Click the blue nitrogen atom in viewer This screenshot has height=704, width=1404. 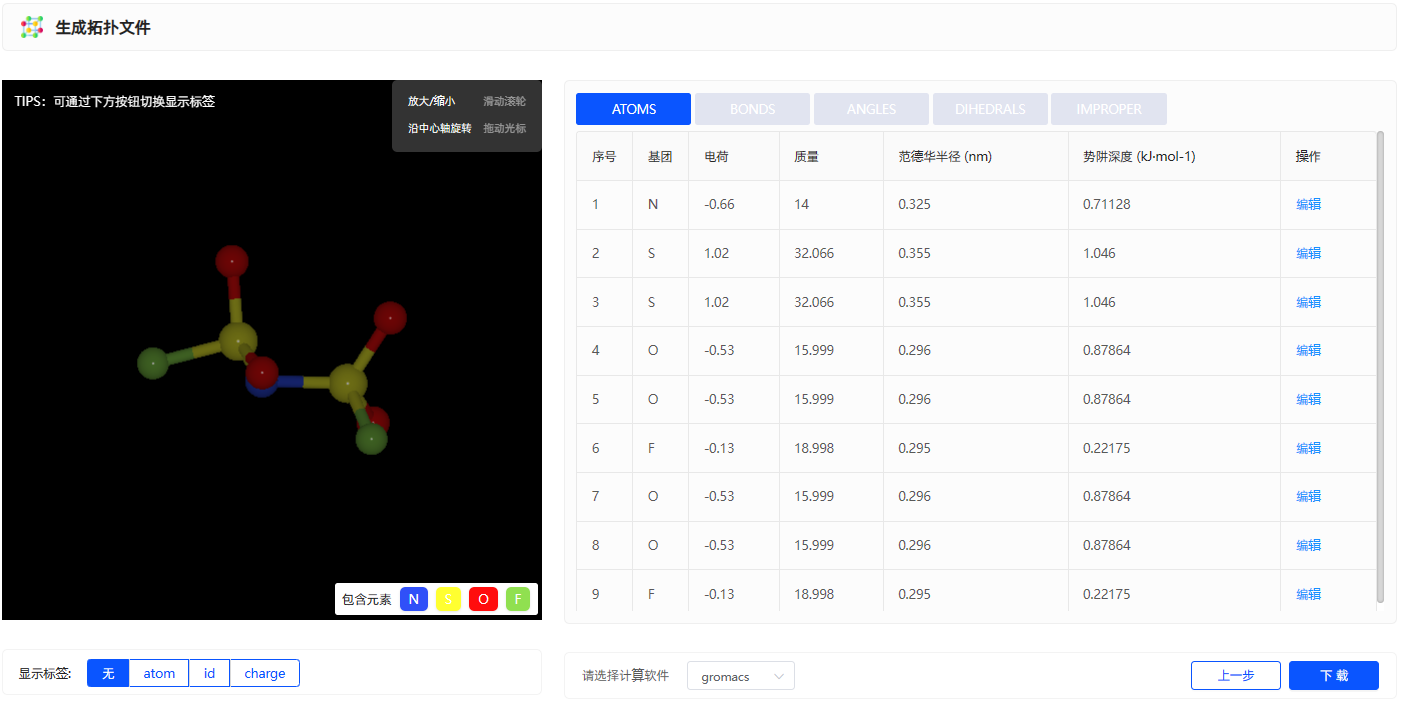pos(262,385)
